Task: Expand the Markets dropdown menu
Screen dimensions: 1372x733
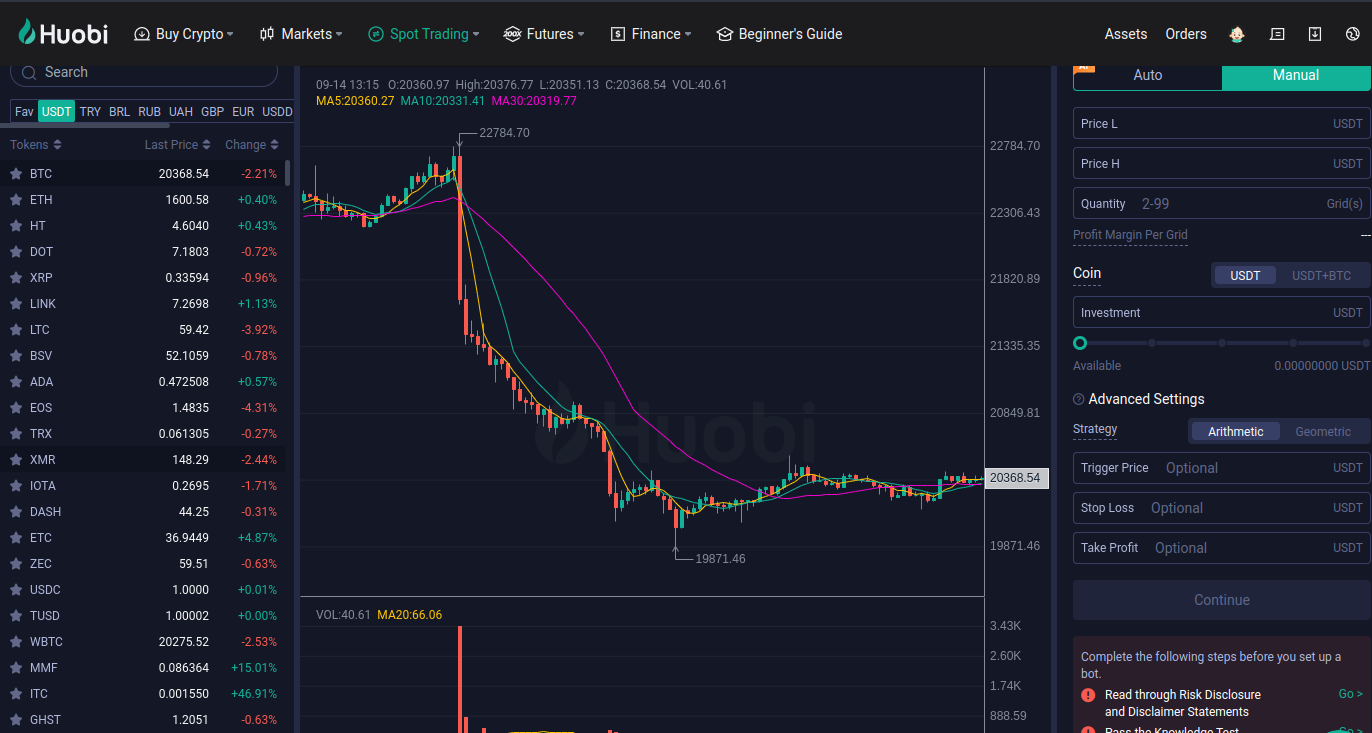Action: 301,34
